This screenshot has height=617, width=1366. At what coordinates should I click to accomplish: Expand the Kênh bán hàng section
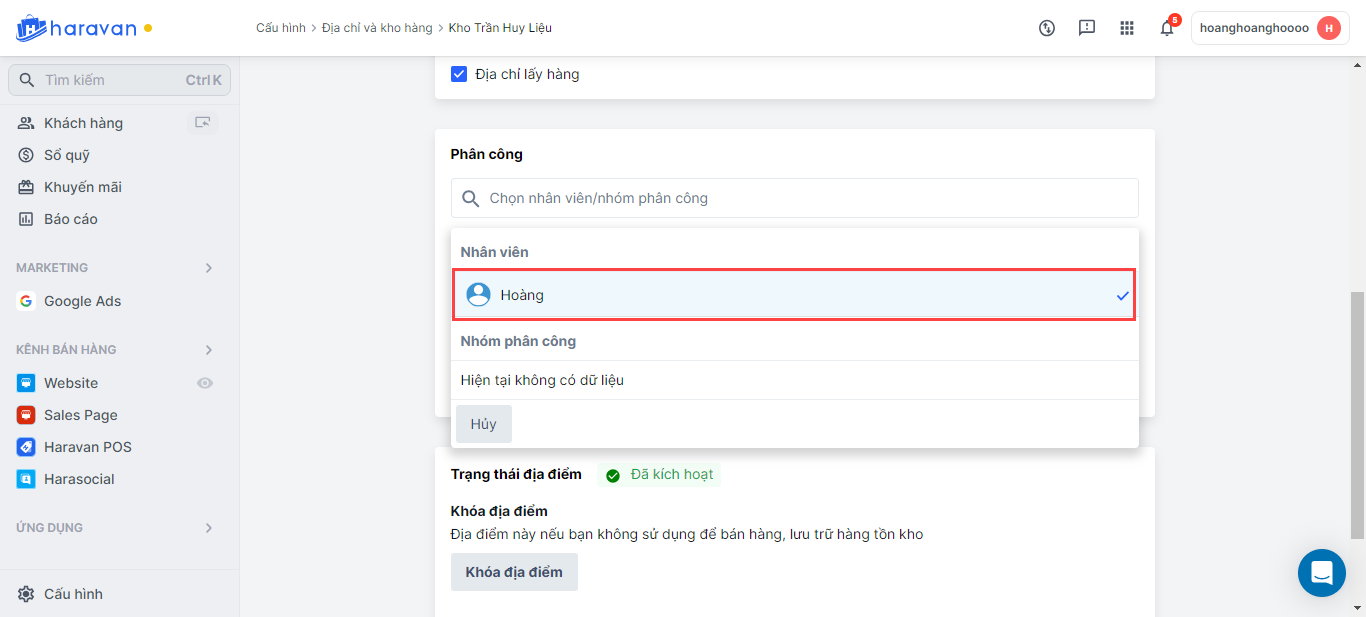[209, 350]
